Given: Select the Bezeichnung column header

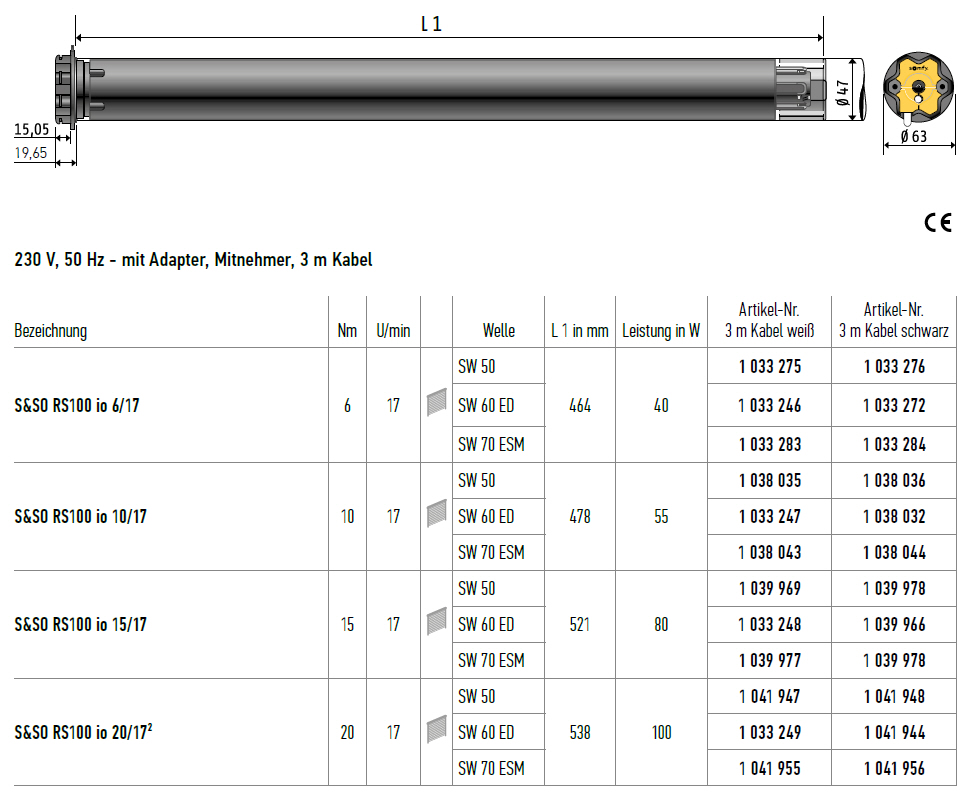Looking at the screenshot, I should (x=50, y=331).
